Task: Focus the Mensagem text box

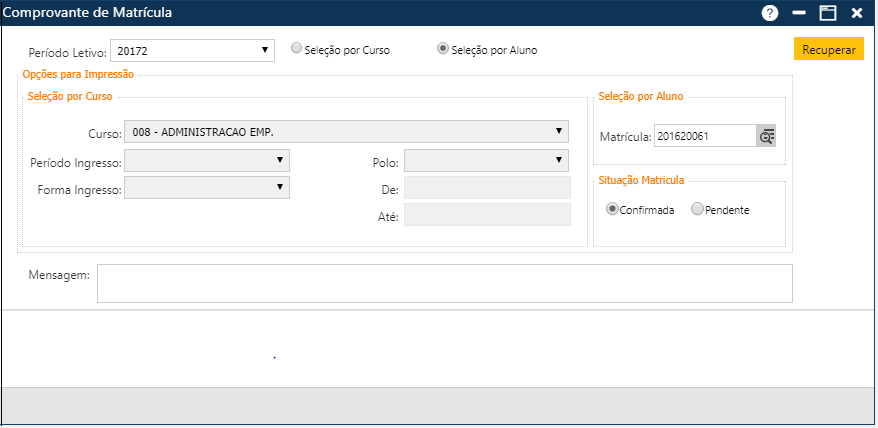Action: click(445, 283)
